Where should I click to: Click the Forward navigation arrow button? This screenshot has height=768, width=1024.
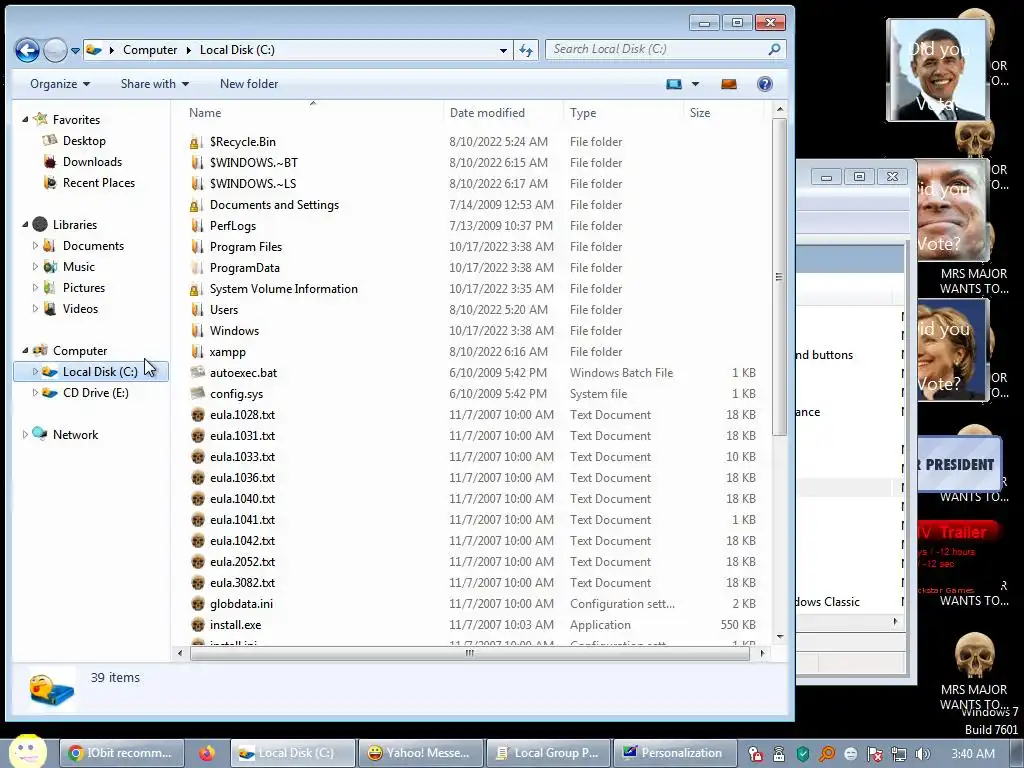56,50
